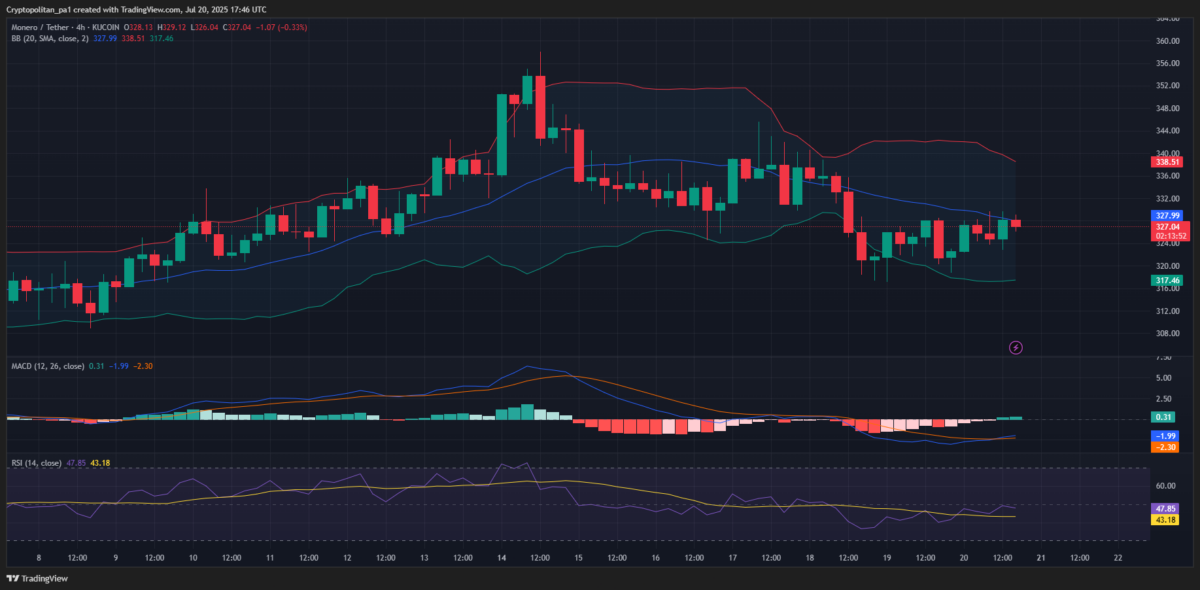This screenshot has height=590, width=1200.
Task: Click the 21 date label on time axis
Action: 1039,558
